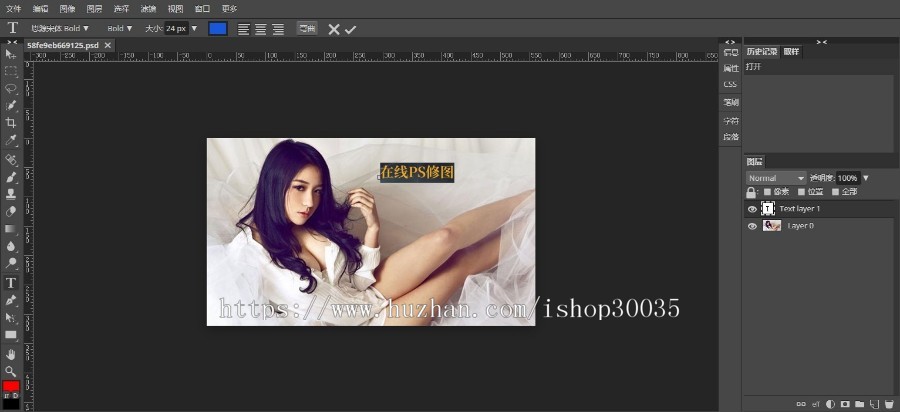Select the Type (T) tool in toolbox
The height and width of the screenshot is (412, 900).
pyautogui.click(x=11, y=283)
